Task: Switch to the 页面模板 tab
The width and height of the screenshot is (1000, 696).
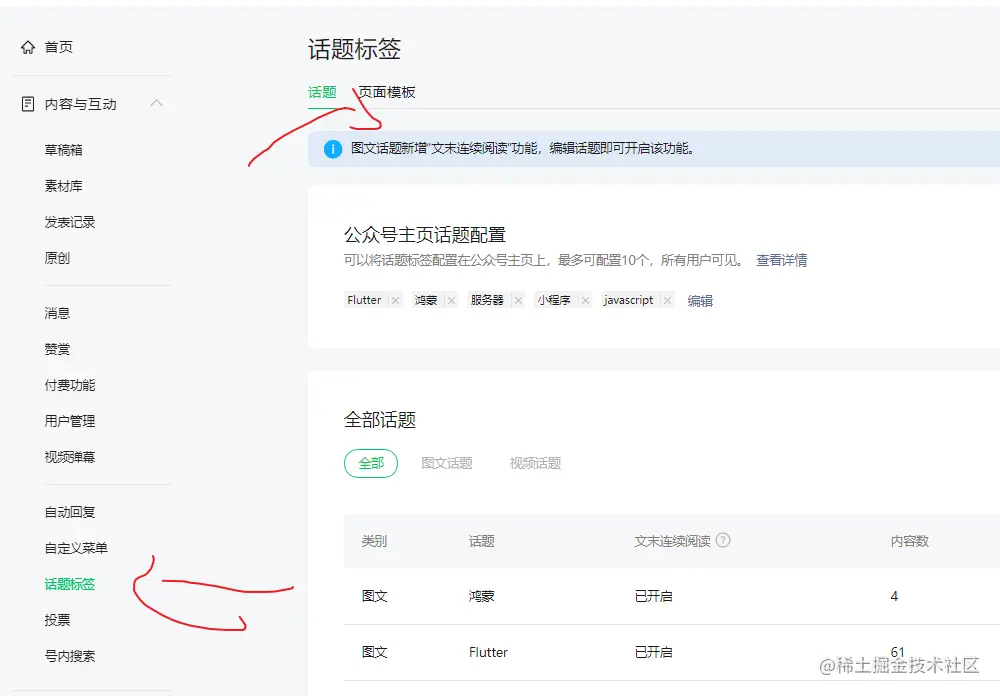Action: [x=386, y=93]
